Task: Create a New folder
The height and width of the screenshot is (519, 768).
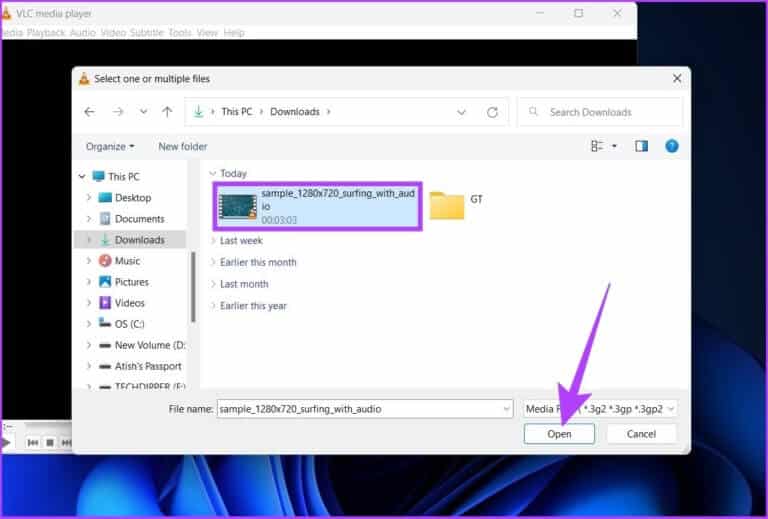Action: point(183,146)
